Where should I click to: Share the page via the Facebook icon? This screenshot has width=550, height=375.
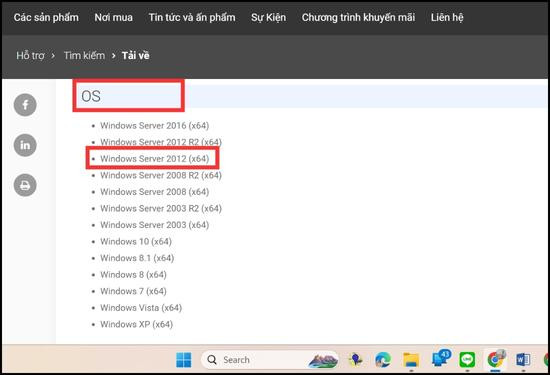(x=25, y=105)
